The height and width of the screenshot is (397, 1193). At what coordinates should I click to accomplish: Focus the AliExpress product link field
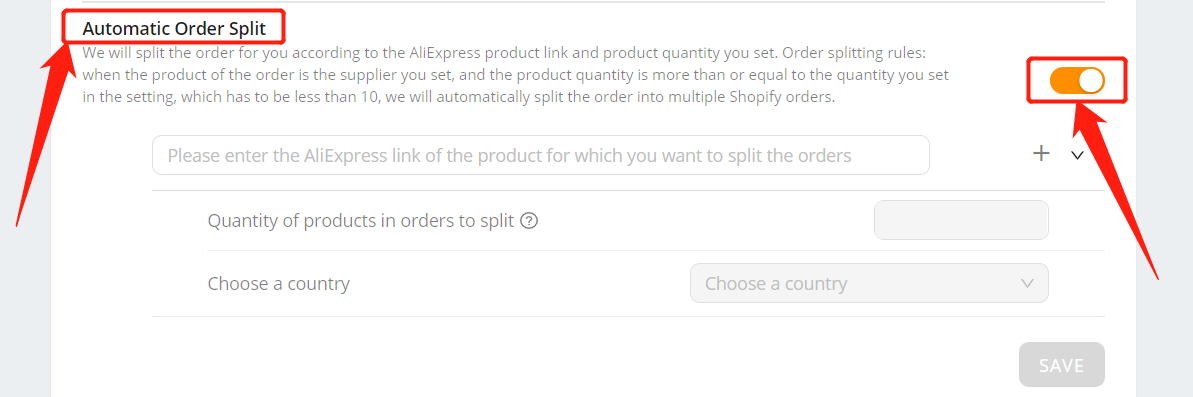coord(540,155)
